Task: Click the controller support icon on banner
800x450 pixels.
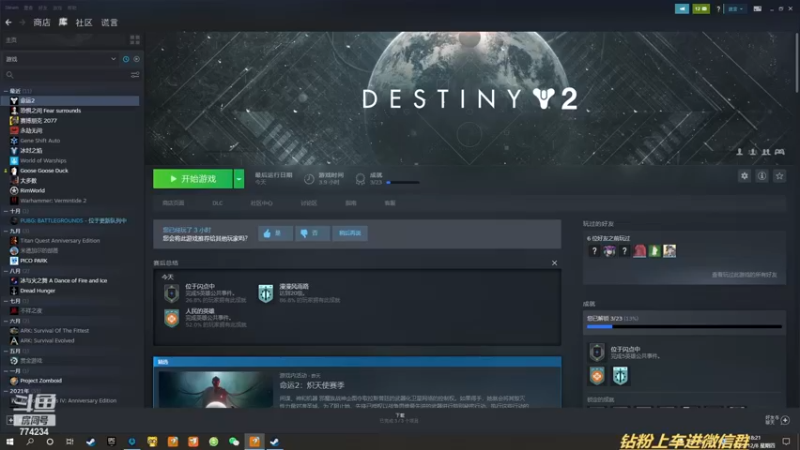Action: click(x=779, y=152)
